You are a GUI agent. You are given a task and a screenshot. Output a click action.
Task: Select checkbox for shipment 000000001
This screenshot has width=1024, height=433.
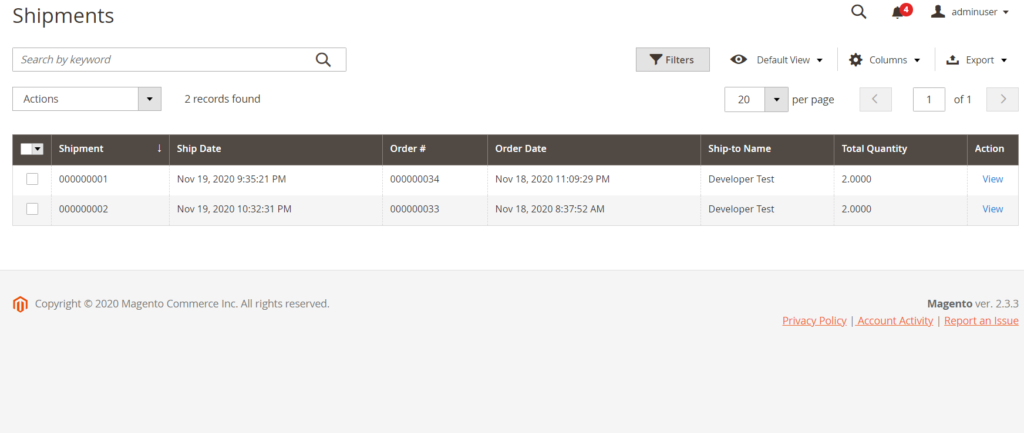pyautogui.click(x=32, y=179)
